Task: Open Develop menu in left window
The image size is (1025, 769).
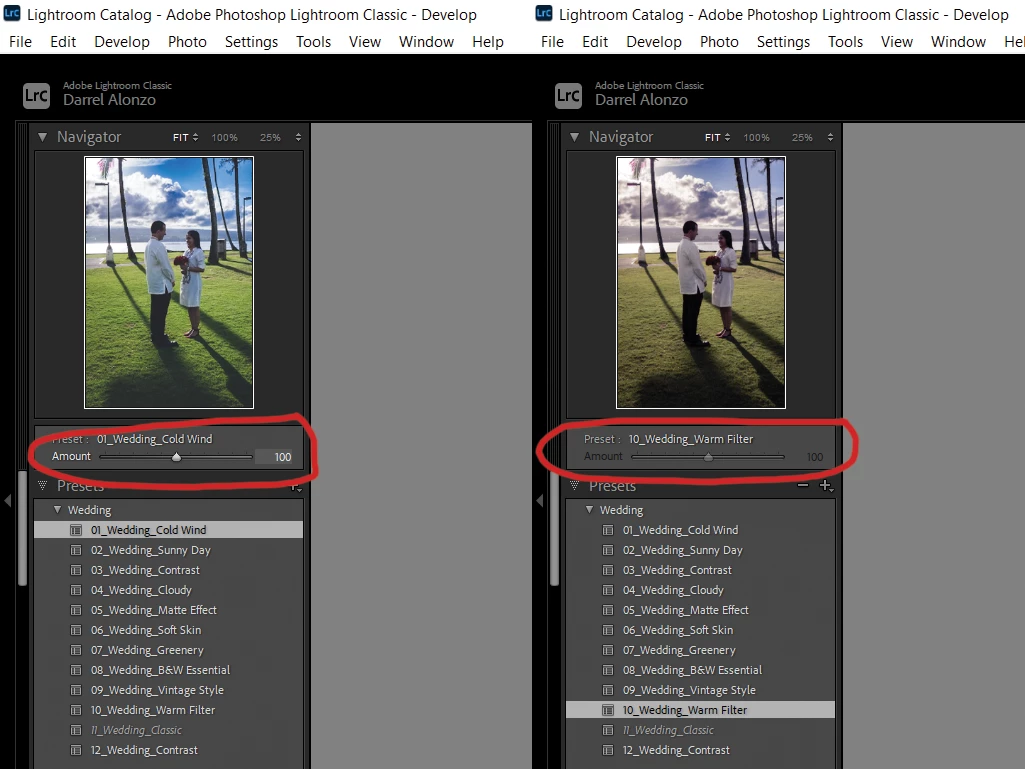Action: pos(122,42)
